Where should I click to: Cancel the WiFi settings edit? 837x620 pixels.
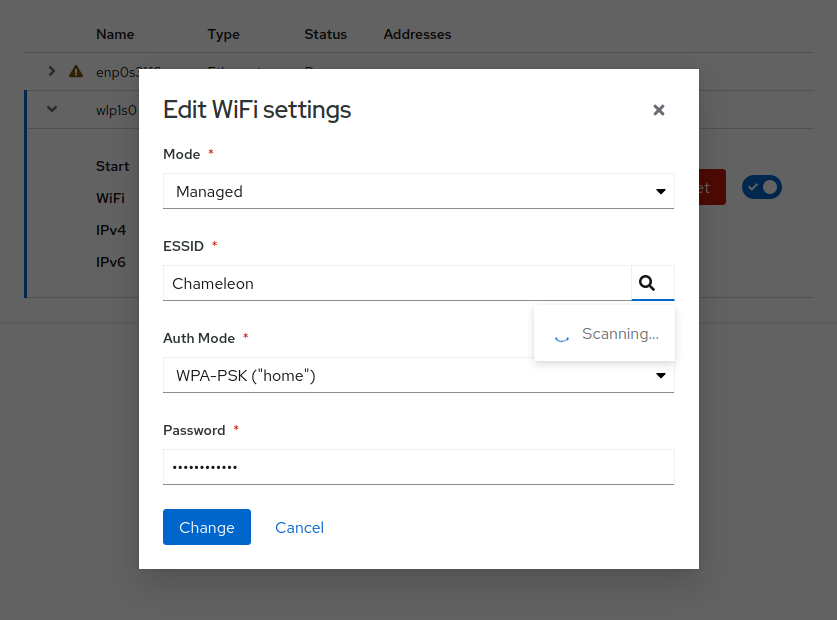(299, 527)
